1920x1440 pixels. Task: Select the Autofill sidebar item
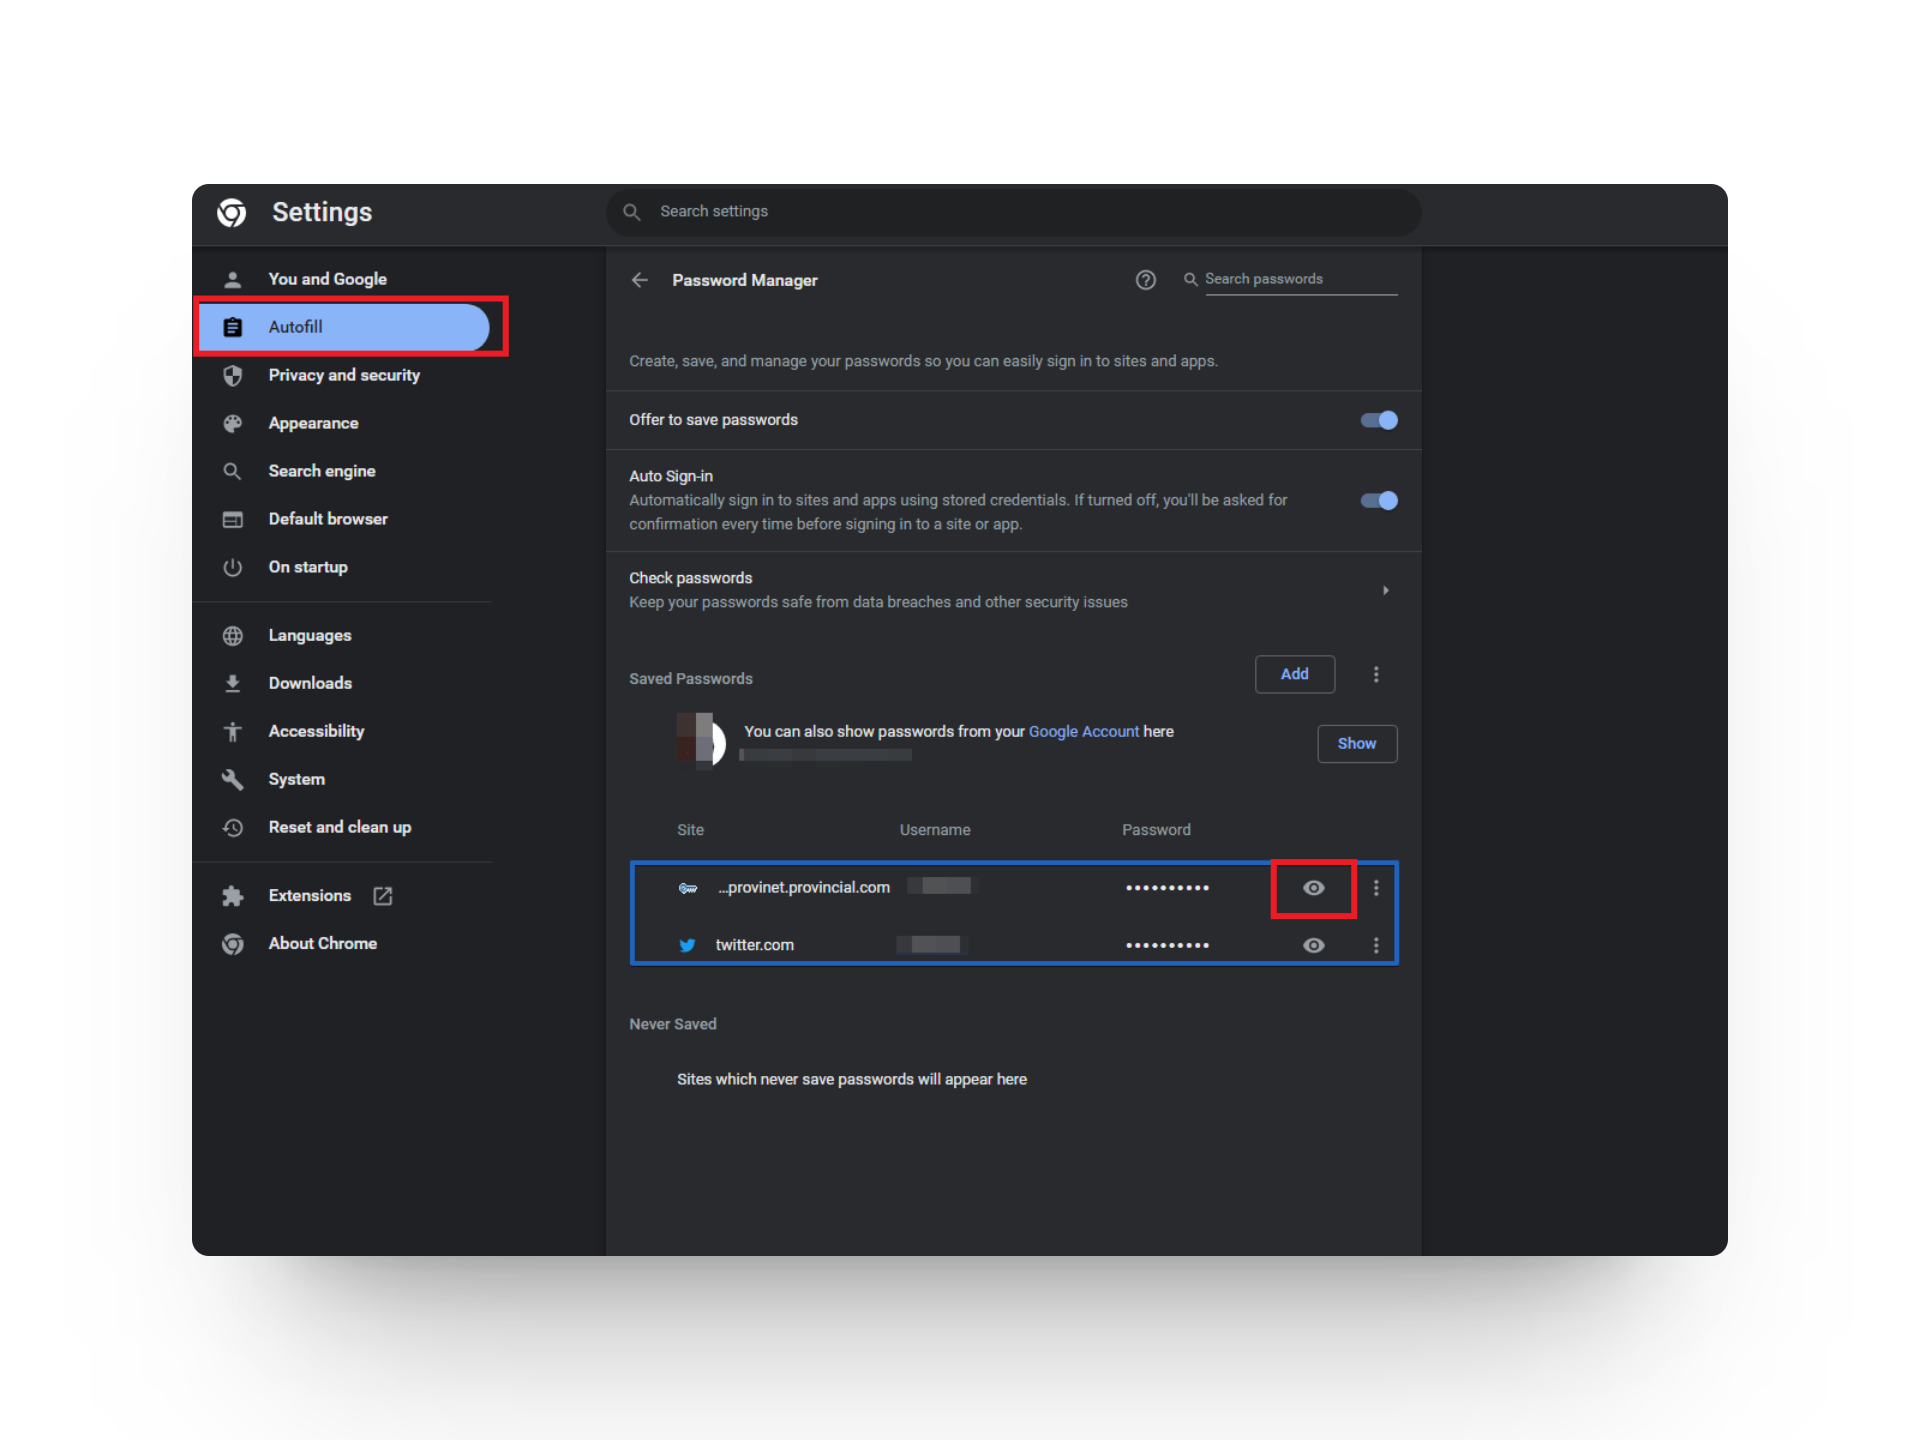pyautogui.click(x=296, y=326)
